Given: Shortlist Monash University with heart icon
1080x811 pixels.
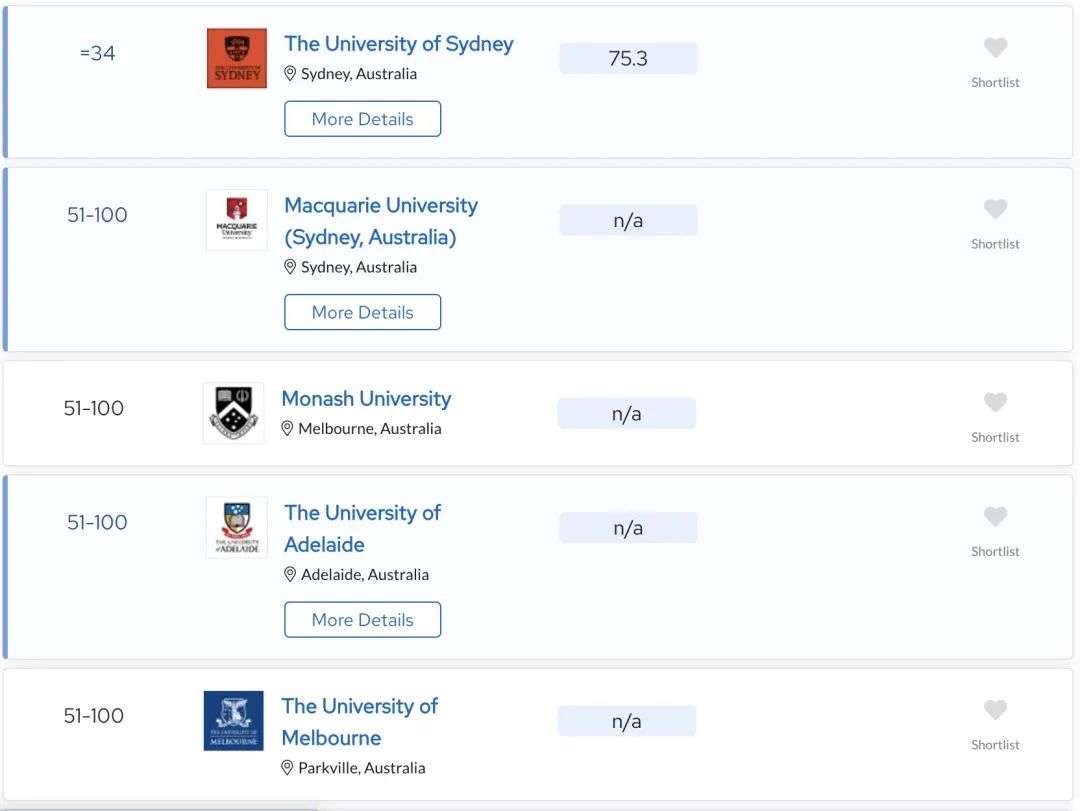Looking at the screenshot, I should pos(995,402).
